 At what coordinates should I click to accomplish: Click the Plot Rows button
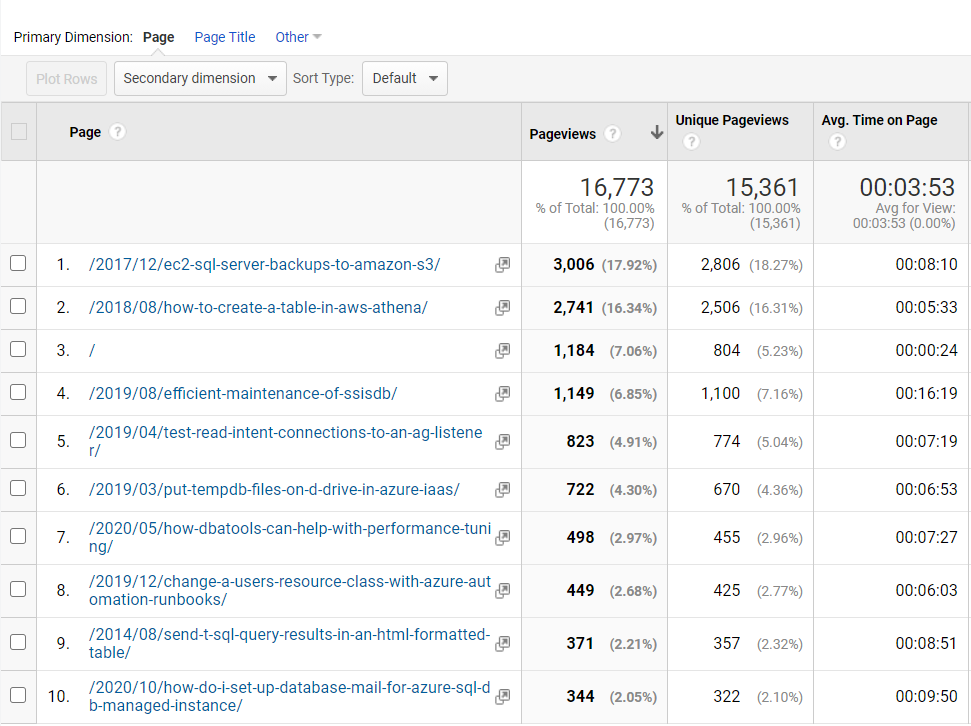[x=65, y=78]
